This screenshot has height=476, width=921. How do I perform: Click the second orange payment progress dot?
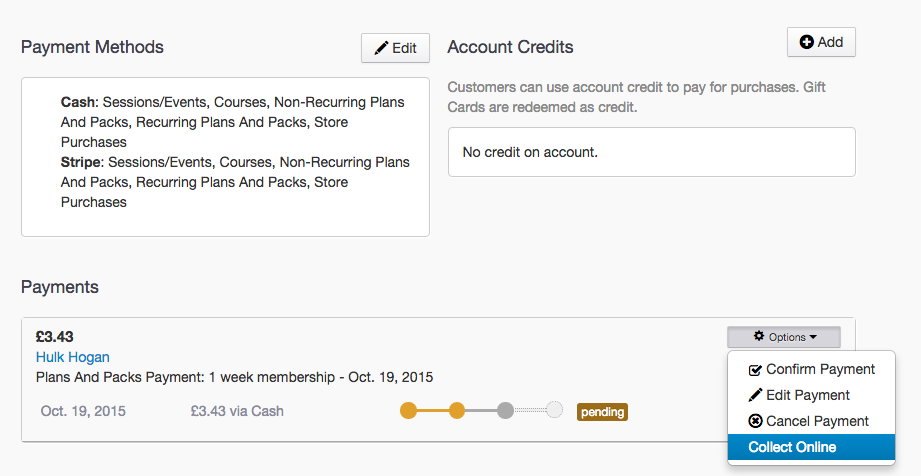457,410
